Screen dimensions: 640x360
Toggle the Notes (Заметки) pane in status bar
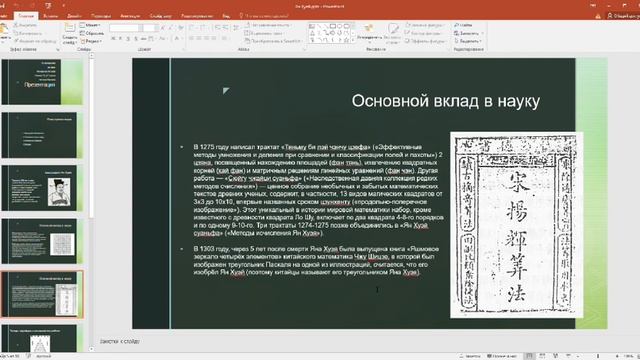469,356
